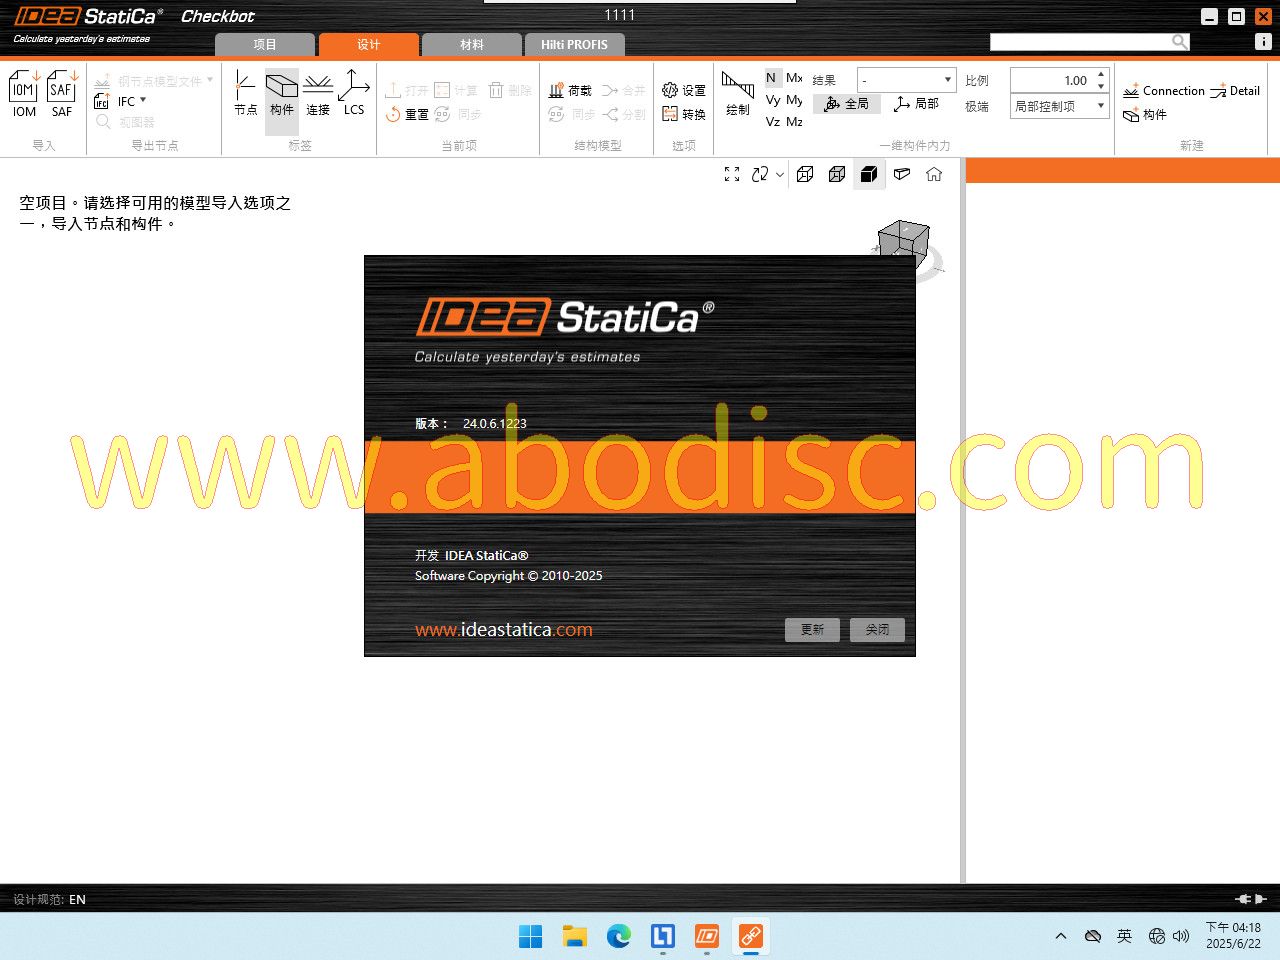Click the perspective view icon

click(902, 174)
